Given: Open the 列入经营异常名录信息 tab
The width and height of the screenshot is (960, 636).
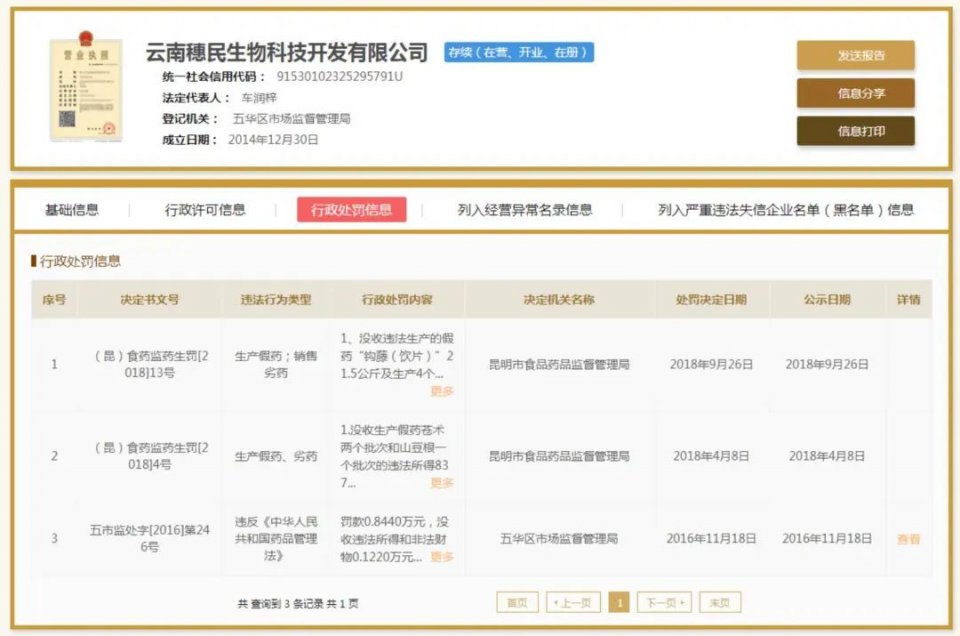Looking at the screenshot, I should point(525,210).
